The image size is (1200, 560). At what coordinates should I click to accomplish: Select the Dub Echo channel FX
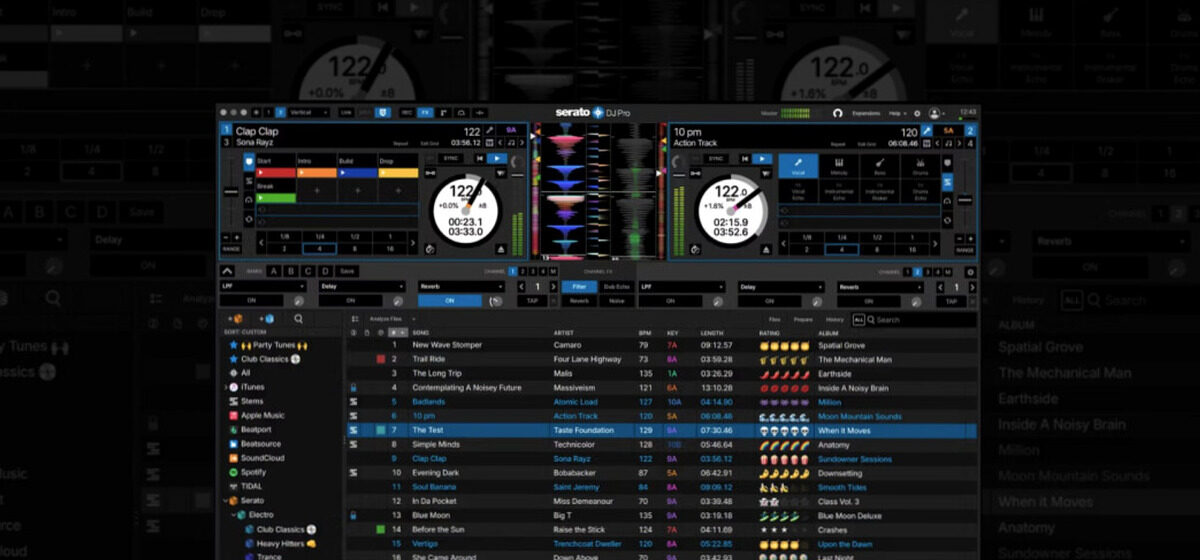(616, 286)
